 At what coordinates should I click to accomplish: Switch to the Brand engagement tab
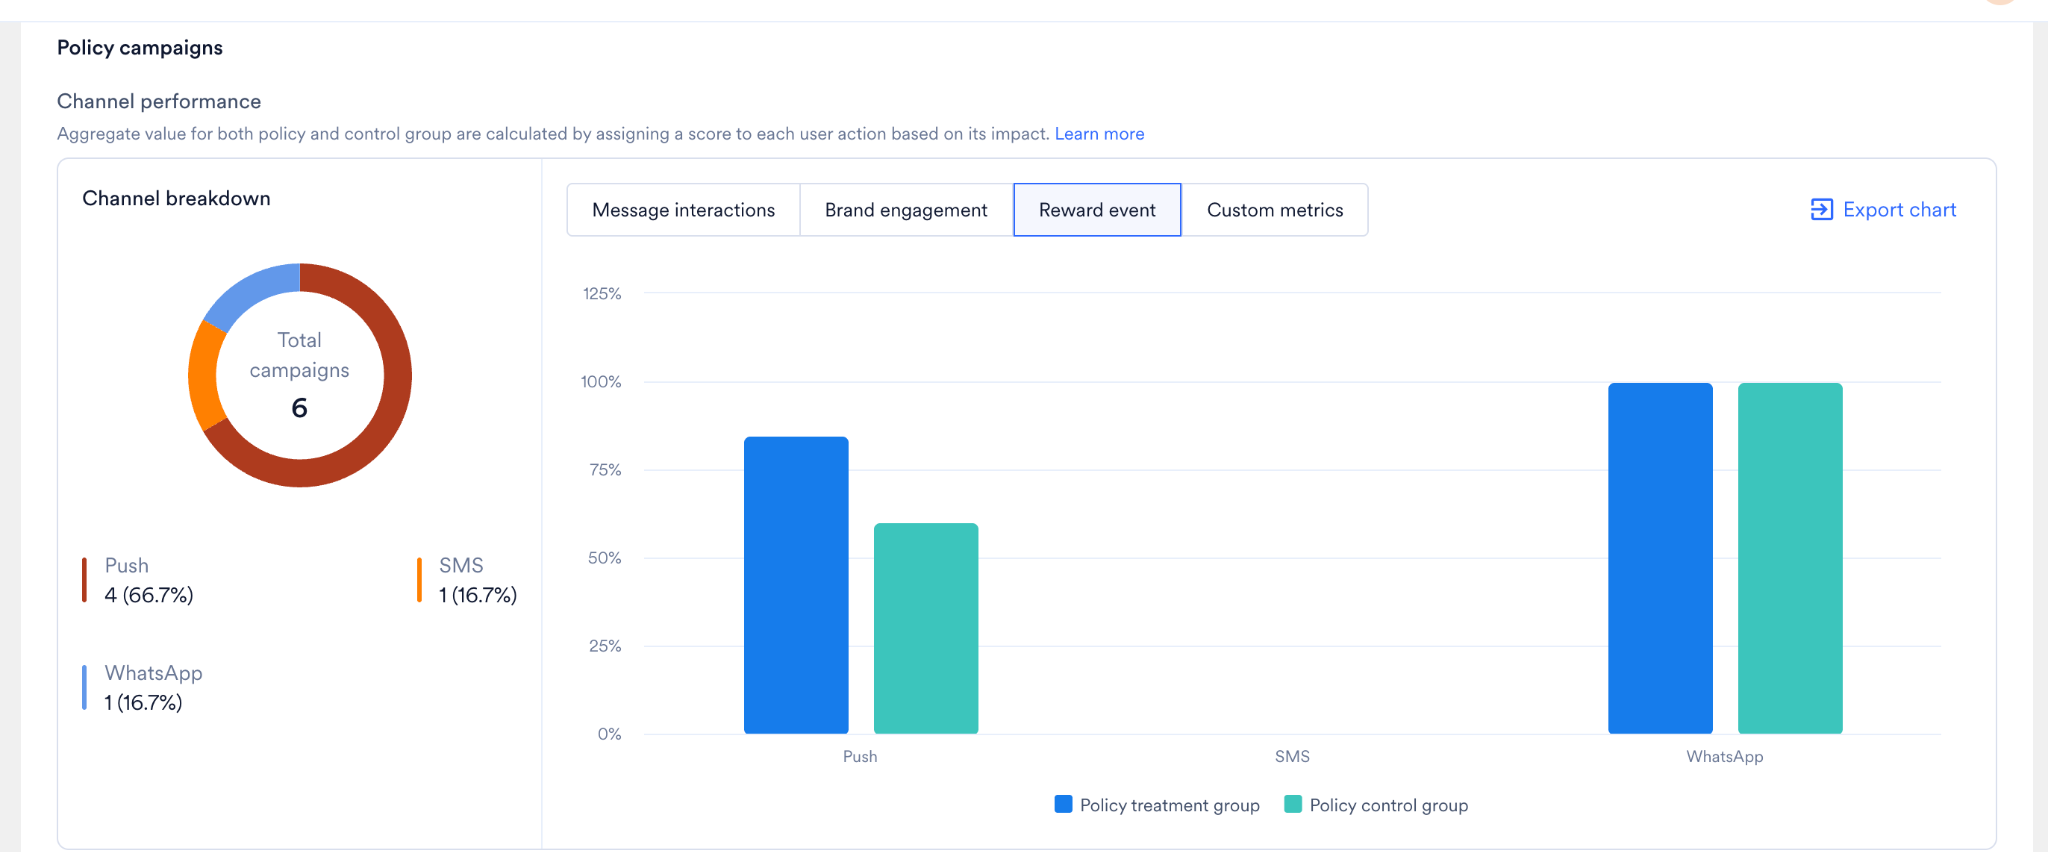click(x=906, y=210)
